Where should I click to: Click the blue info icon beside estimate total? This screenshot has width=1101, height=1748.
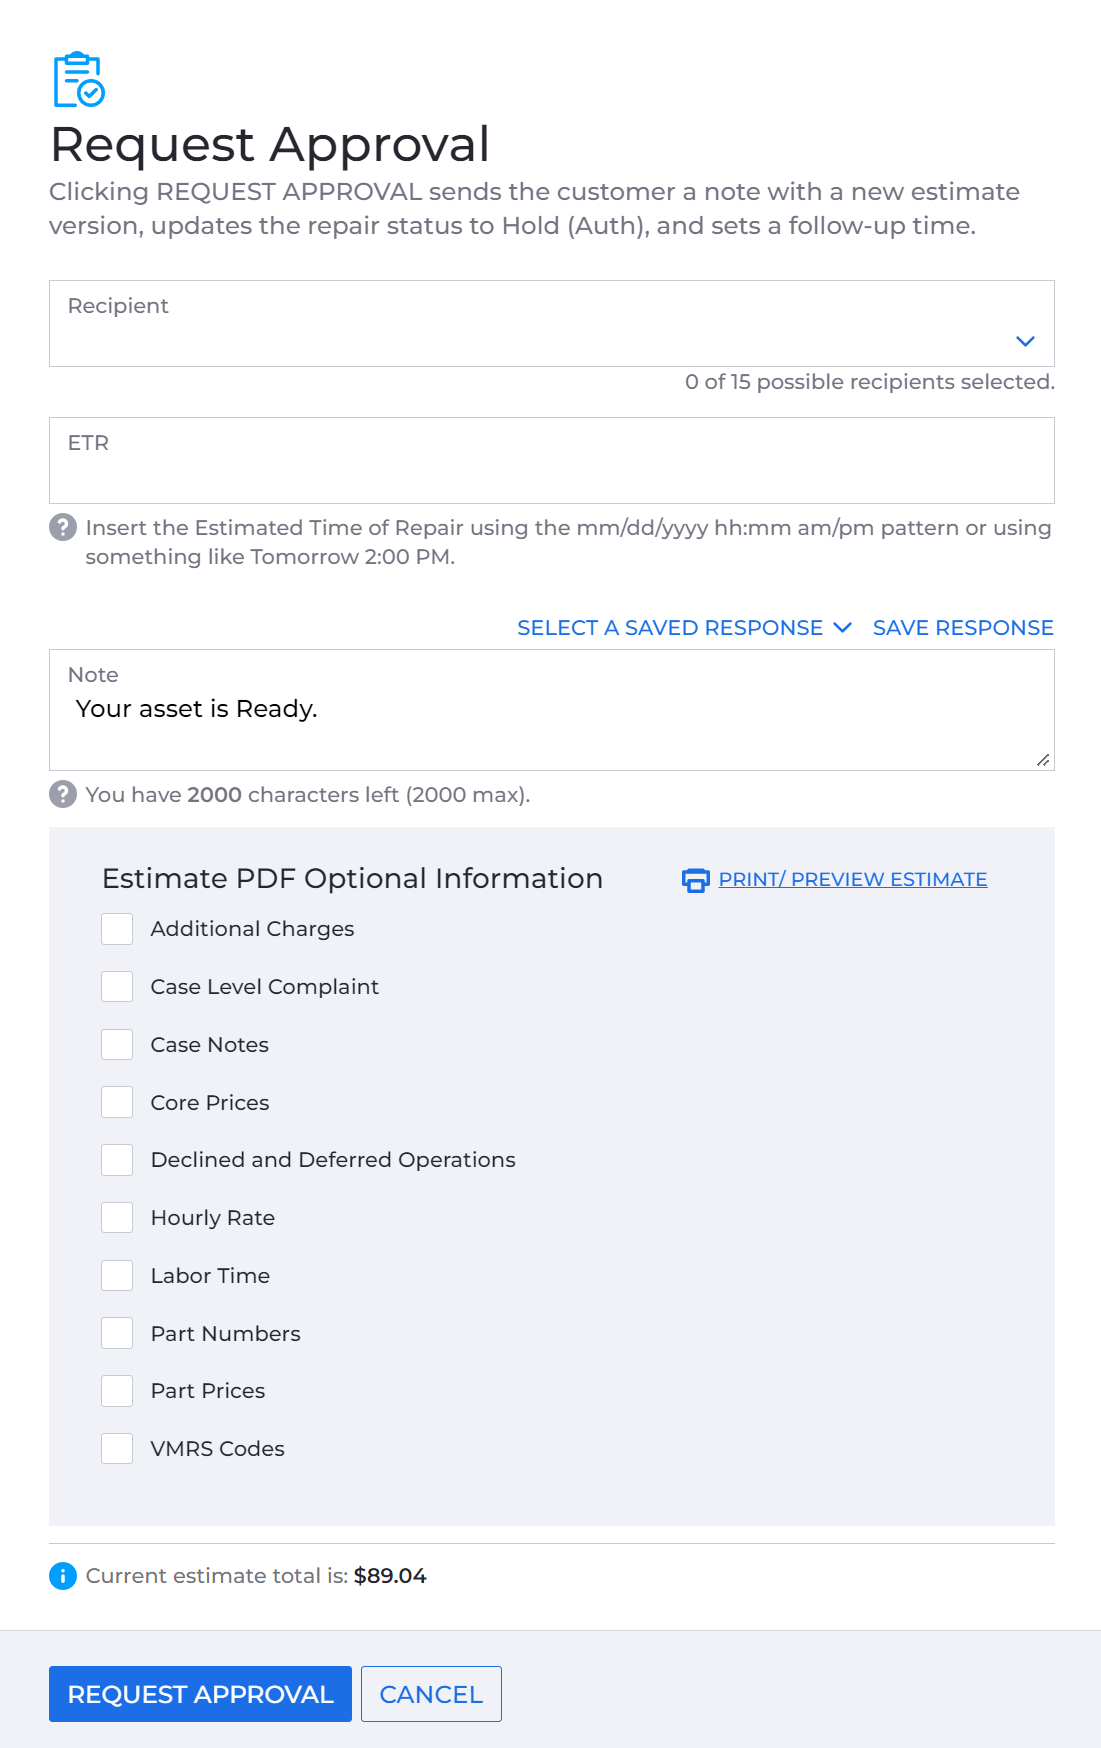(63, 1576)
